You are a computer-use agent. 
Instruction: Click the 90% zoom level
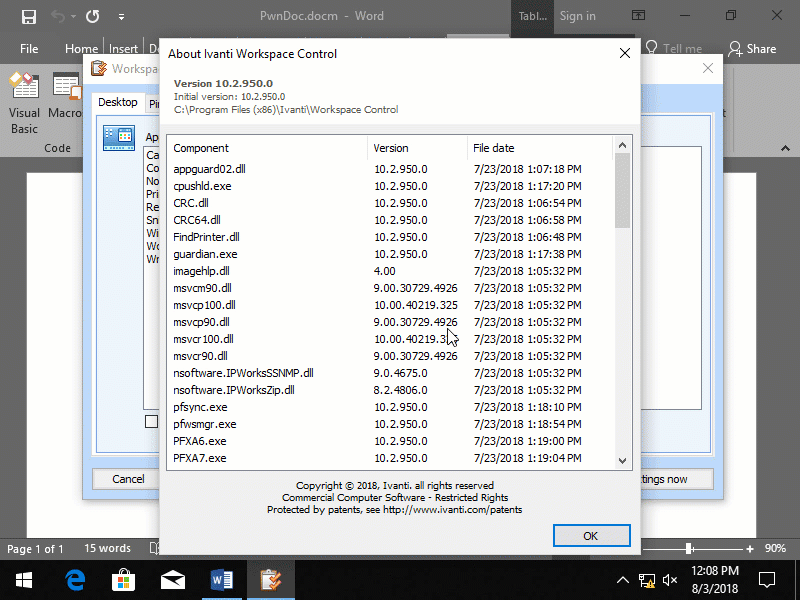pos(775,548)
